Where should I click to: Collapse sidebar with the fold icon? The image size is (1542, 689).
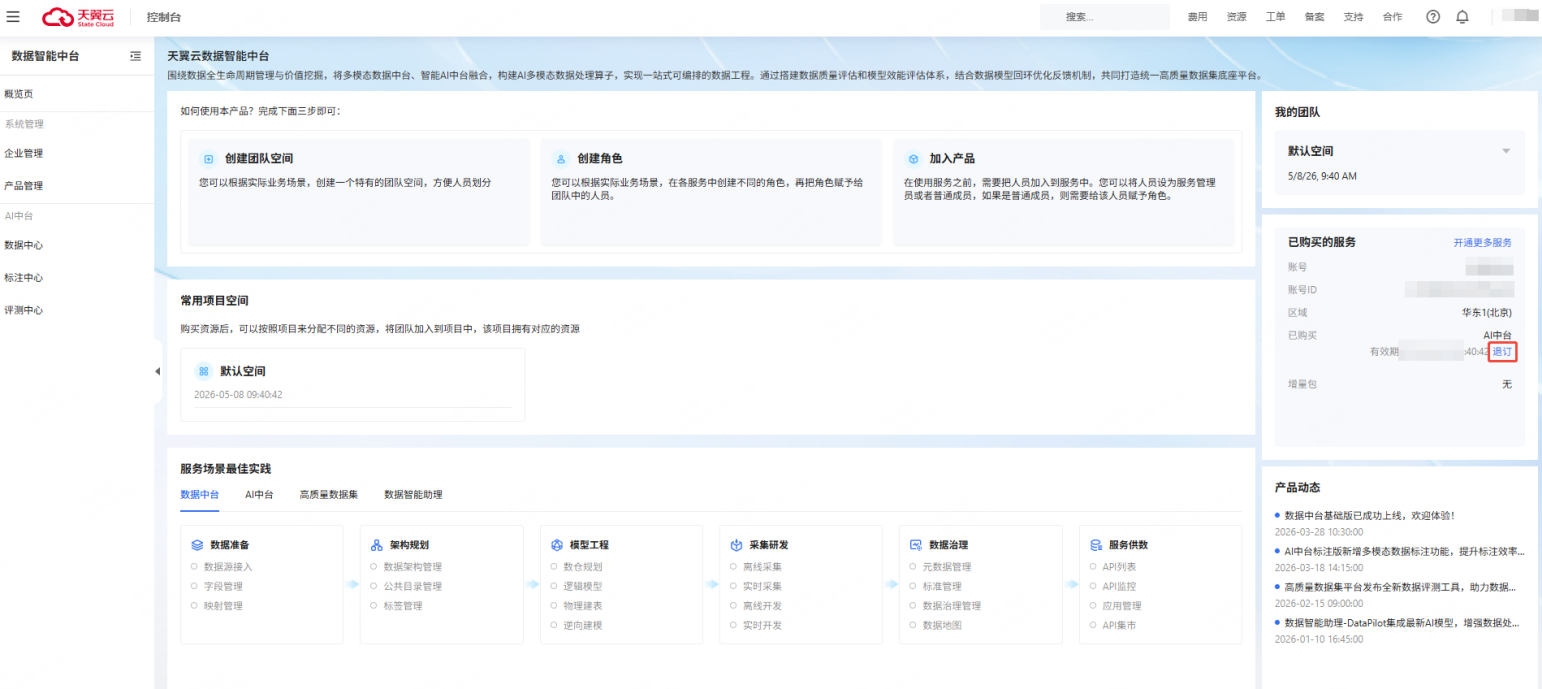click(x=136, y=57)
